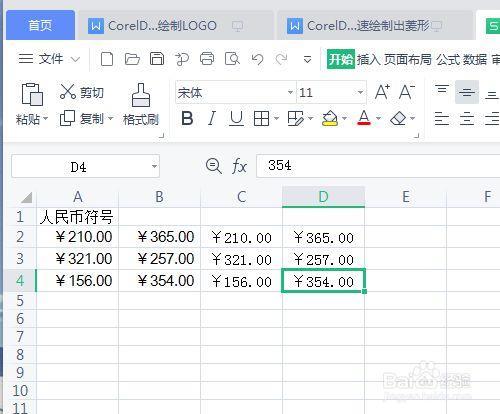Click the Undo arrow
Screen dimensions: 500x414
click(257, 59)
